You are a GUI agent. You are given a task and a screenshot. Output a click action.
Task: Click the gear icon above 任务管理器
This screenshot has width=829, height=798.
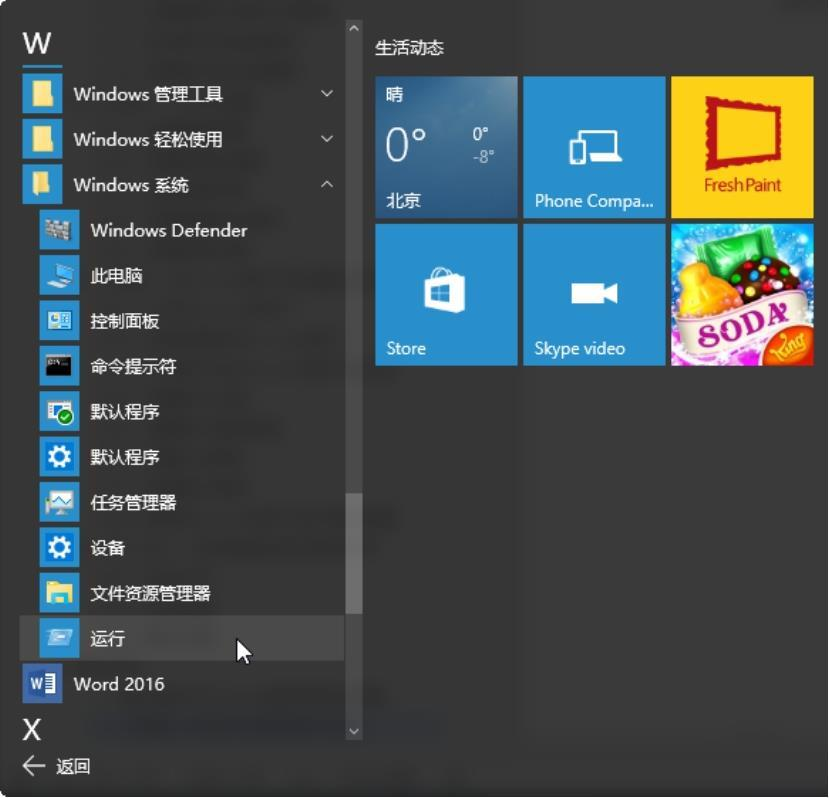click(59, 456)
